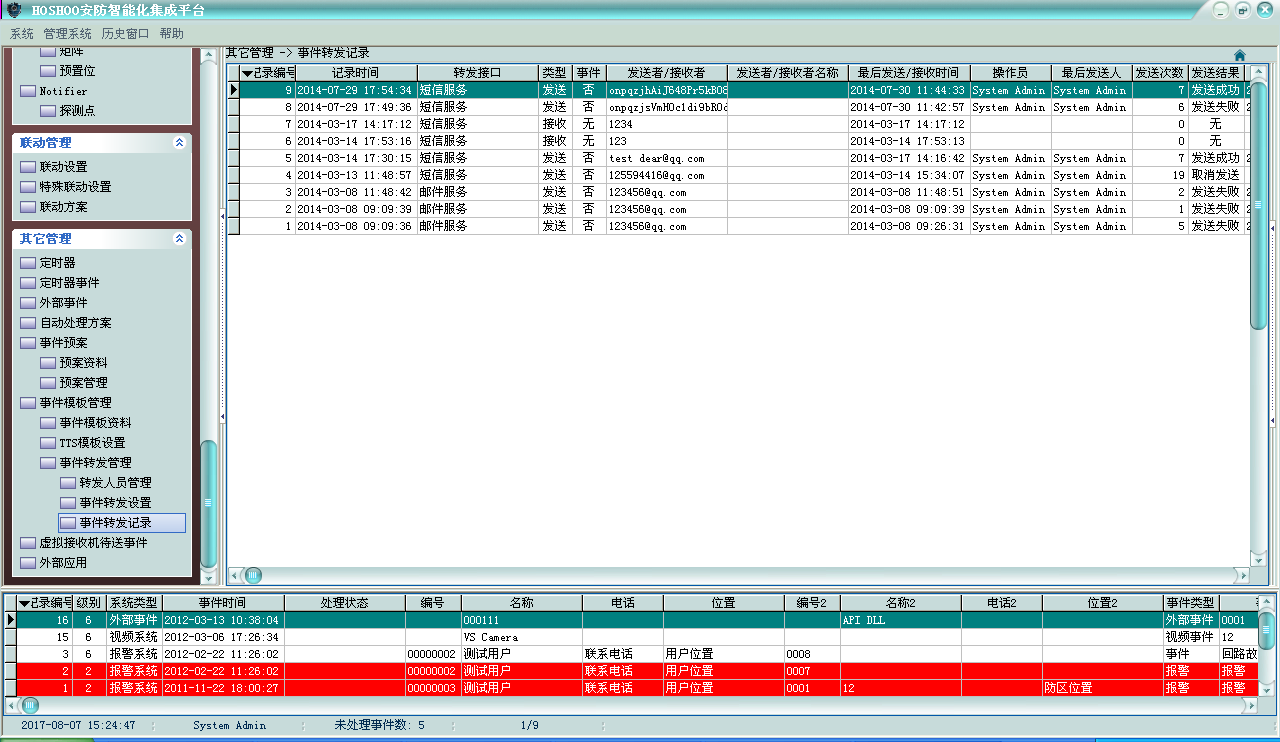Click the icon next to 外部事件
The image size is (1280, 742).
[x=28, y=303]
